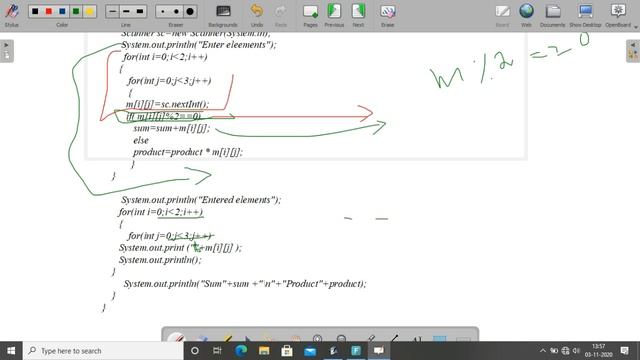
Task: Choose the medium eraser size
Action: coord(176,11)
